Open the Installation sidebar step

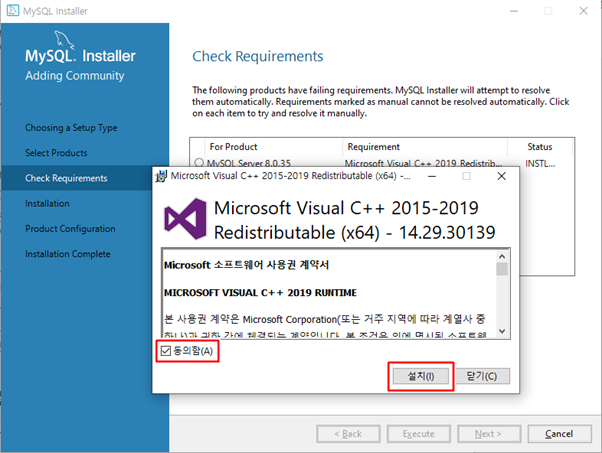coord(47,203)
